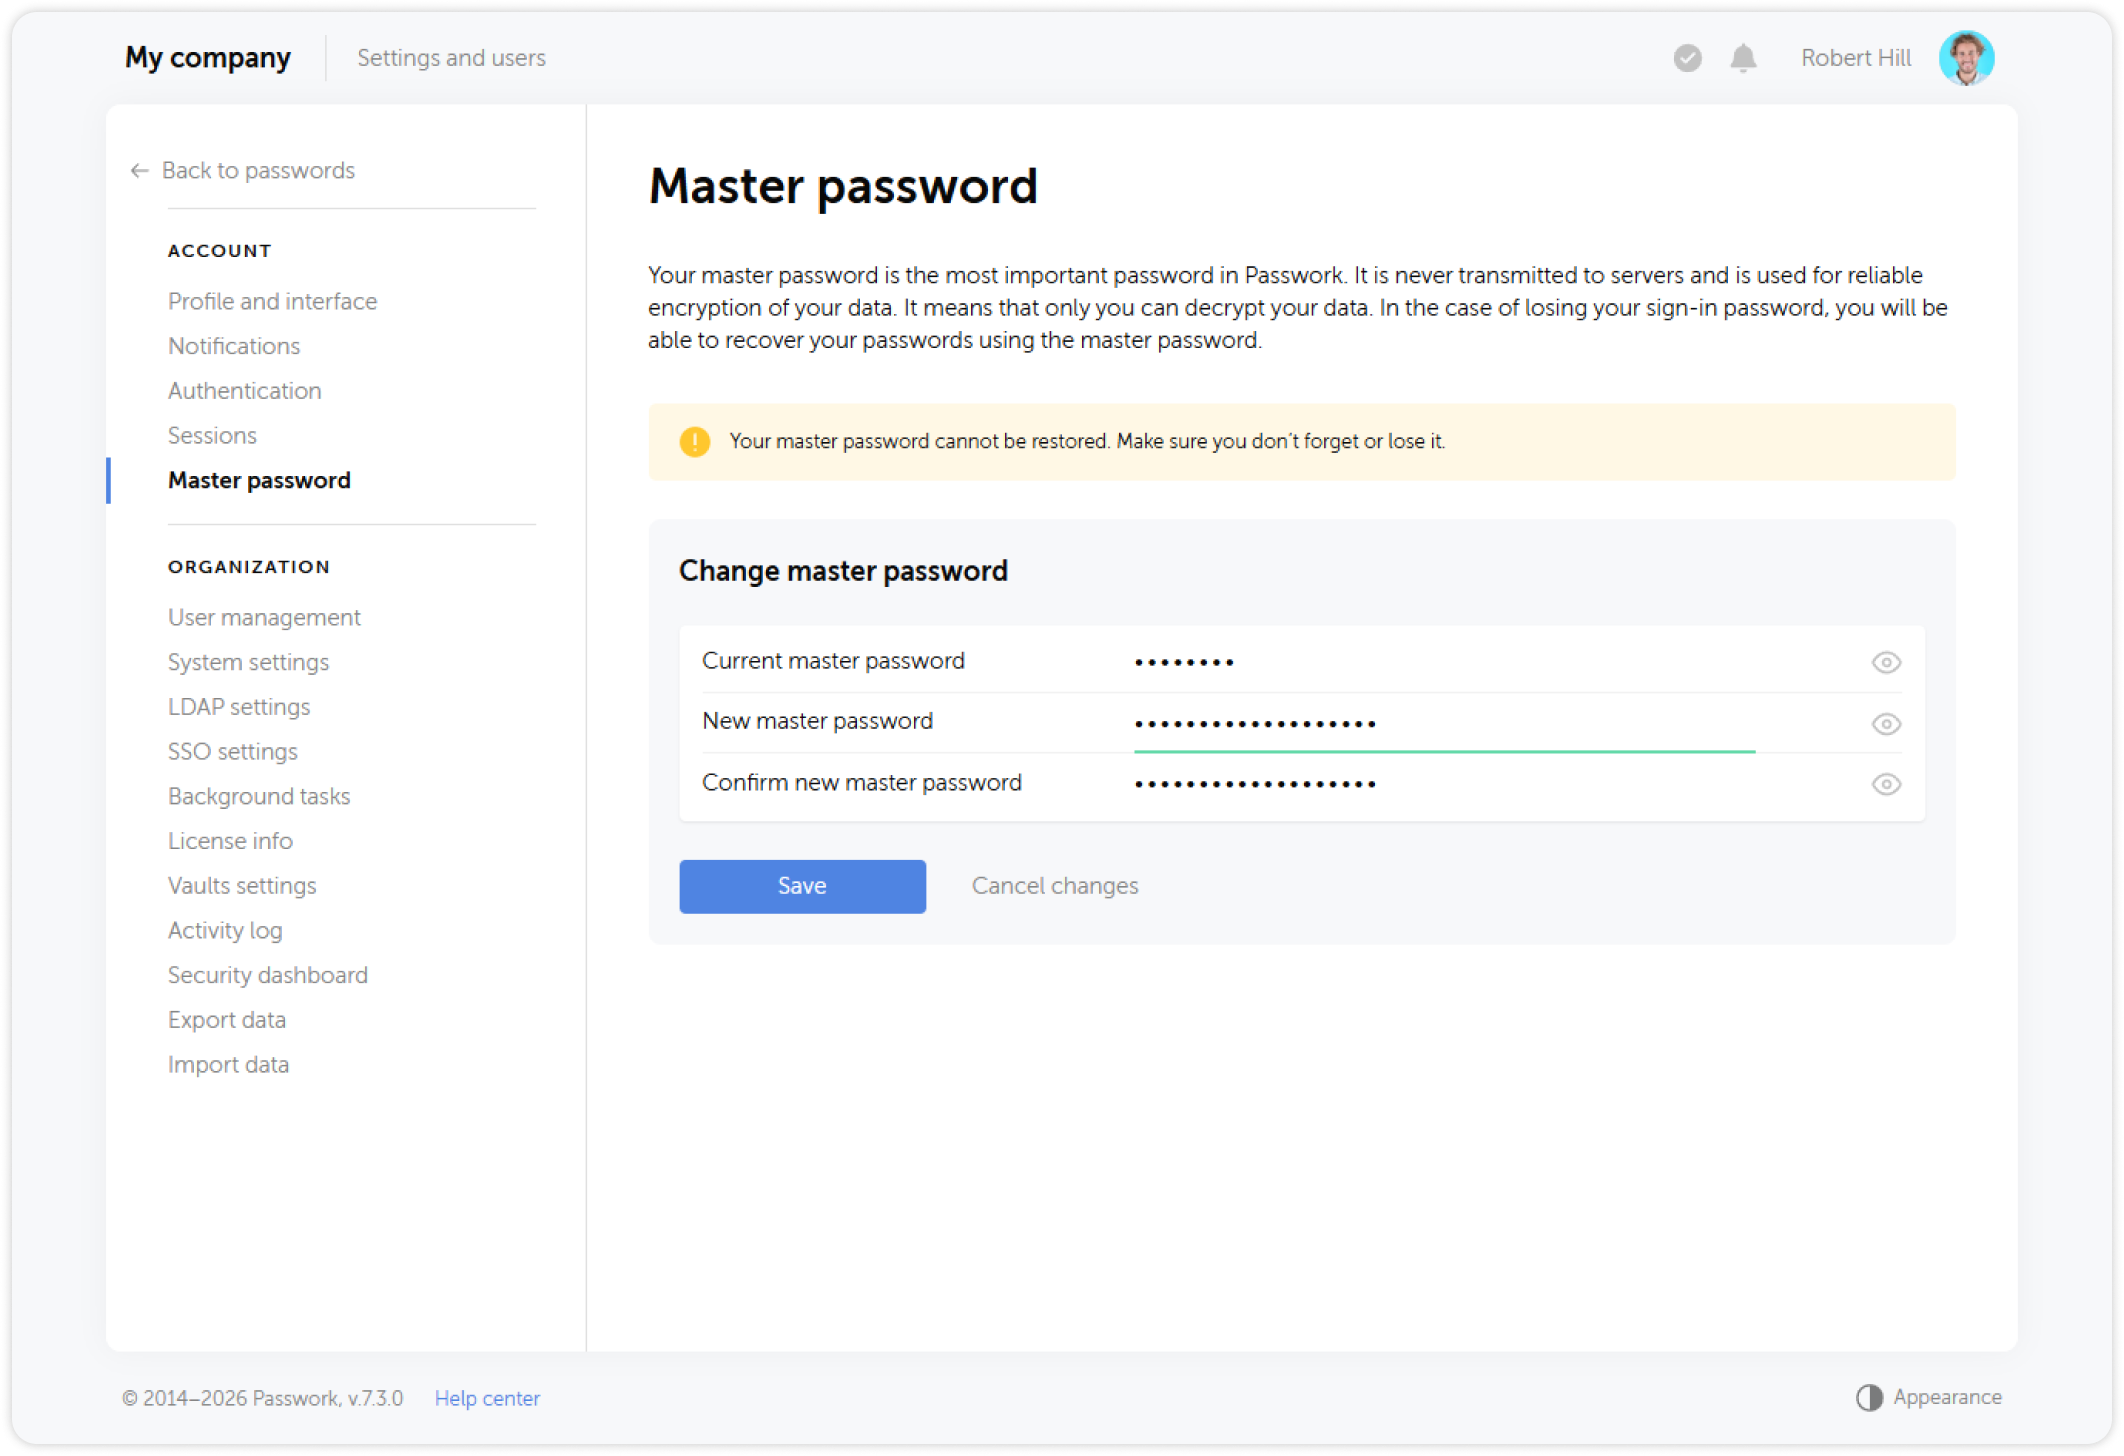Toggle the Appearance theme icon
2124x1456 pixels.
click(x=1869, y=1397)
